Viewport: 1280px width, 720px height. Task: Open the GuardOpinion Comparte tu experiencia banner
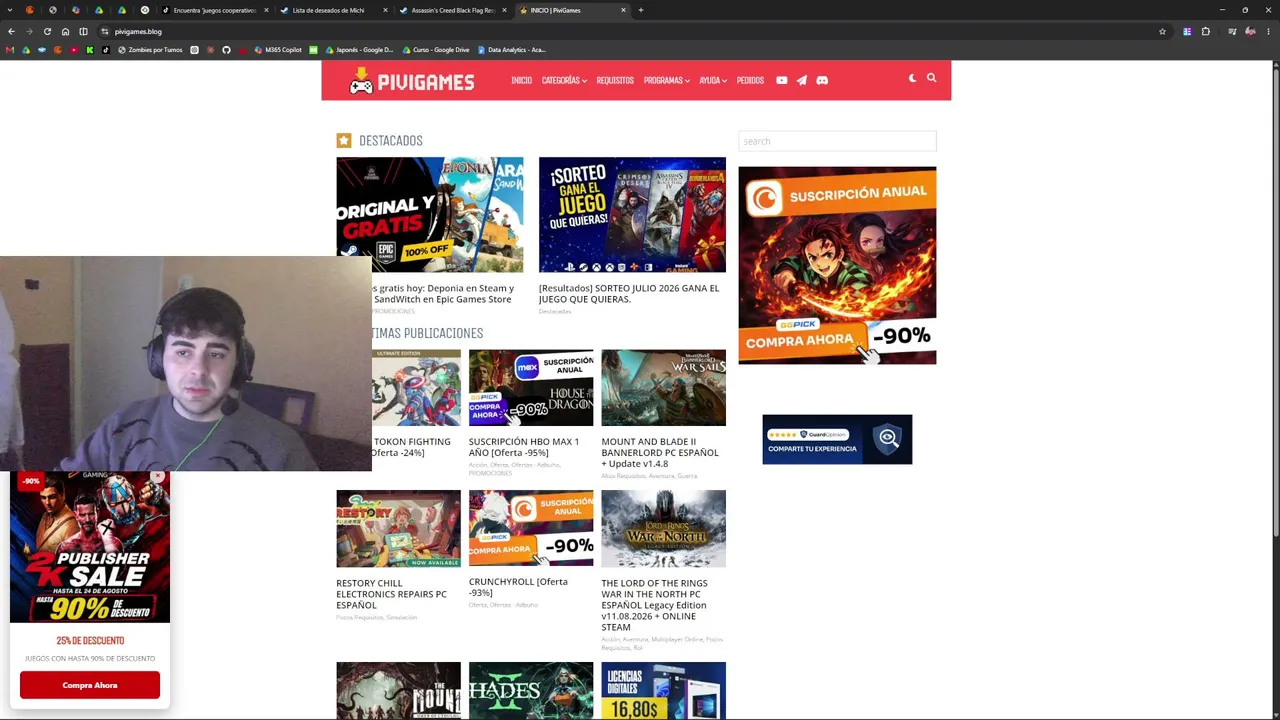[837, 439]
